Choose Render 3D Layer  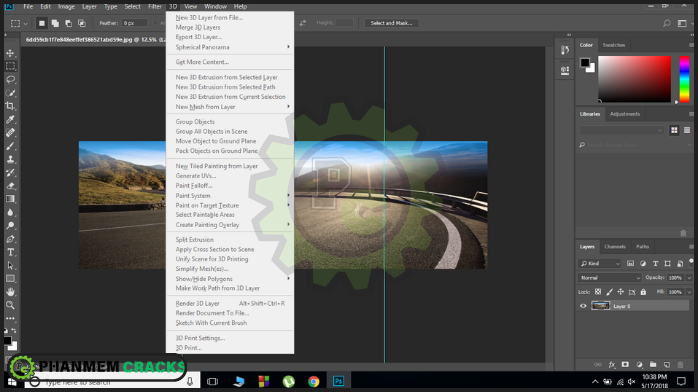point(230,303)
